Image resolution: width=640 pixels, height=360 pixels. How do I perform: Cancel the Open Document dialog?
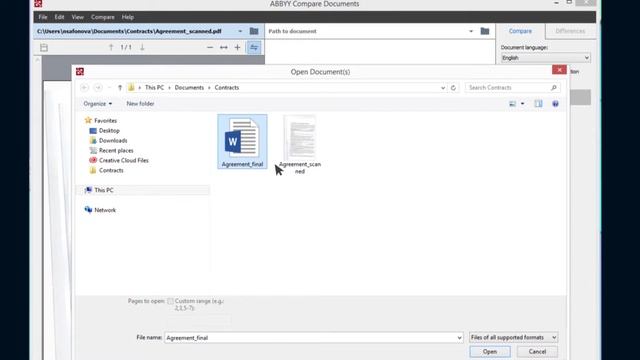pyautogui.click(x=537, y=351)
